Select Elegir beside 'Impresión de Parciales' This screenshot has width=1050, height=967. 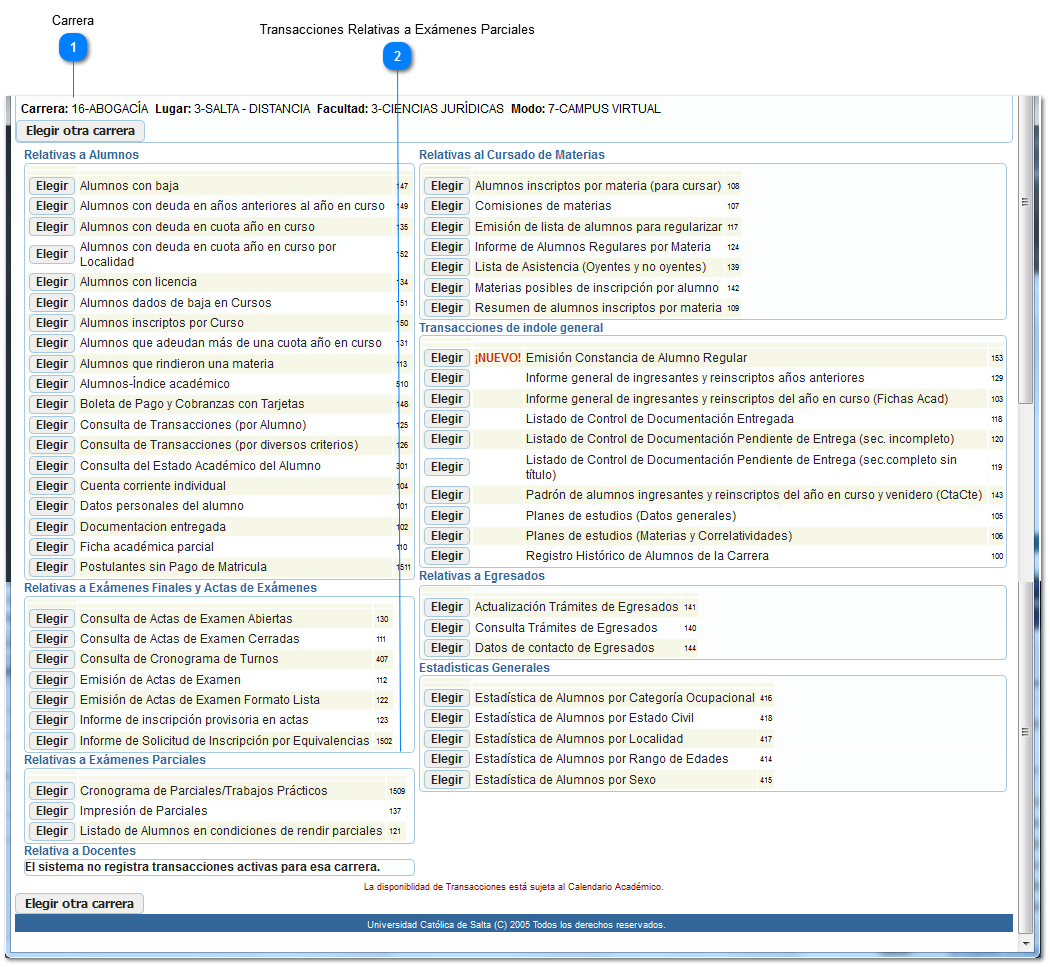point(52,811)
